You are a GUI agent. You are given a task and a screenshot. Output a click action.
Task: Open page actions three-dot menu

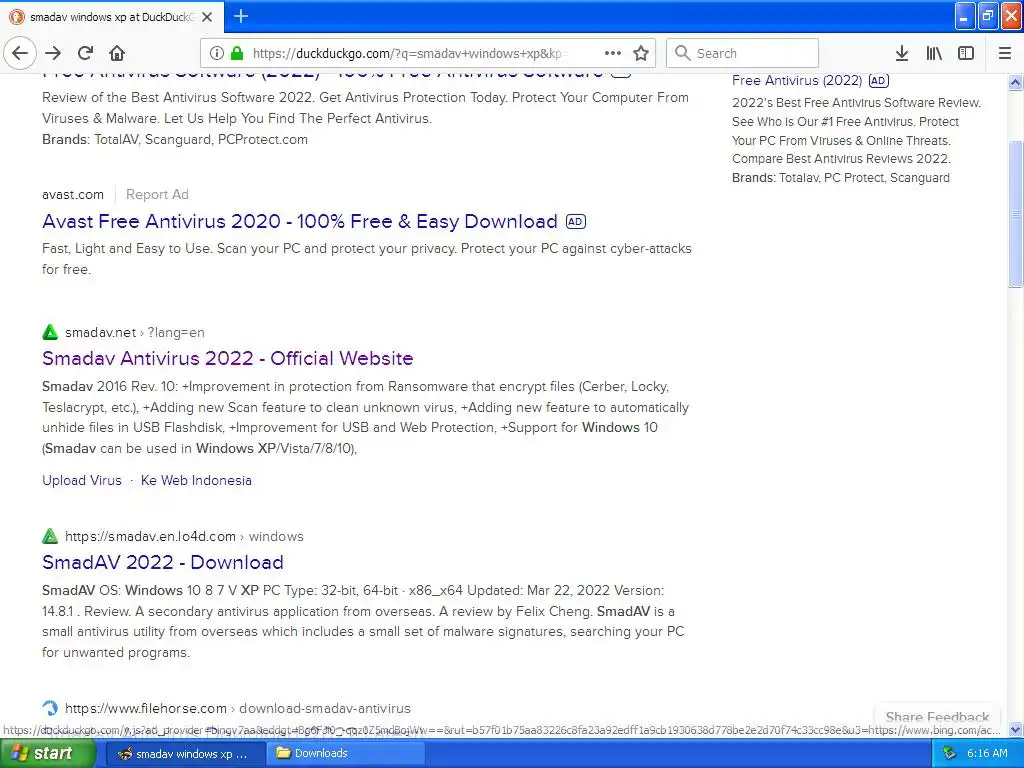613,53
